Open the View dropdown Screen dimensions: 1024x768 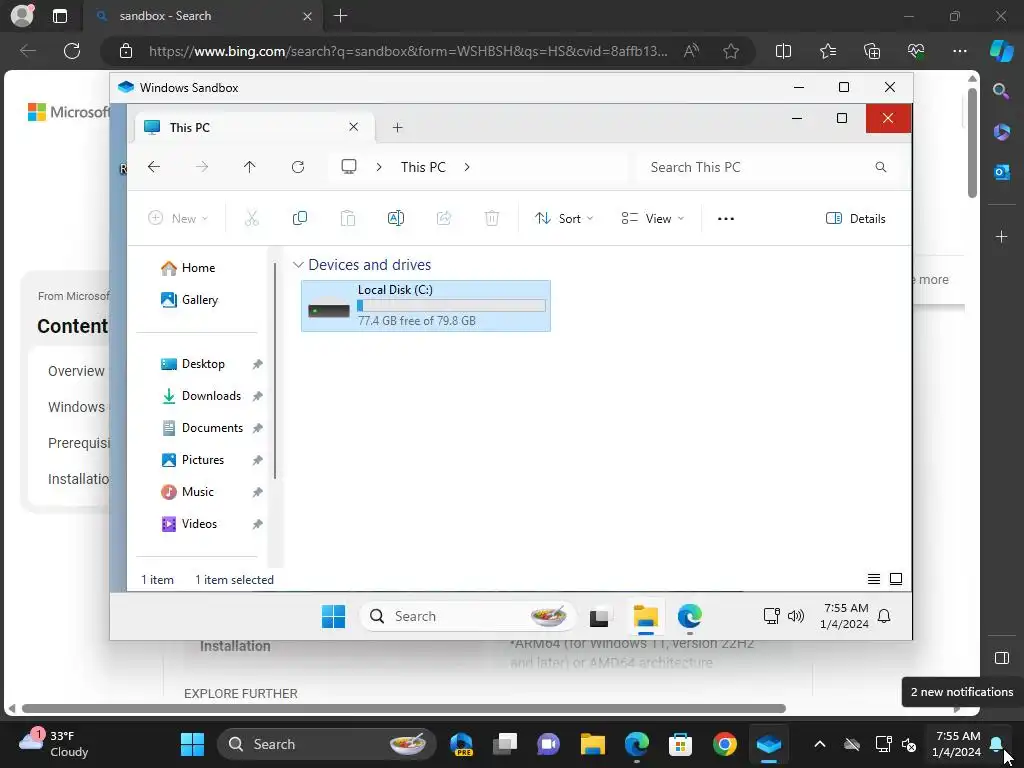pyautogui.click(x=652, y=219)
